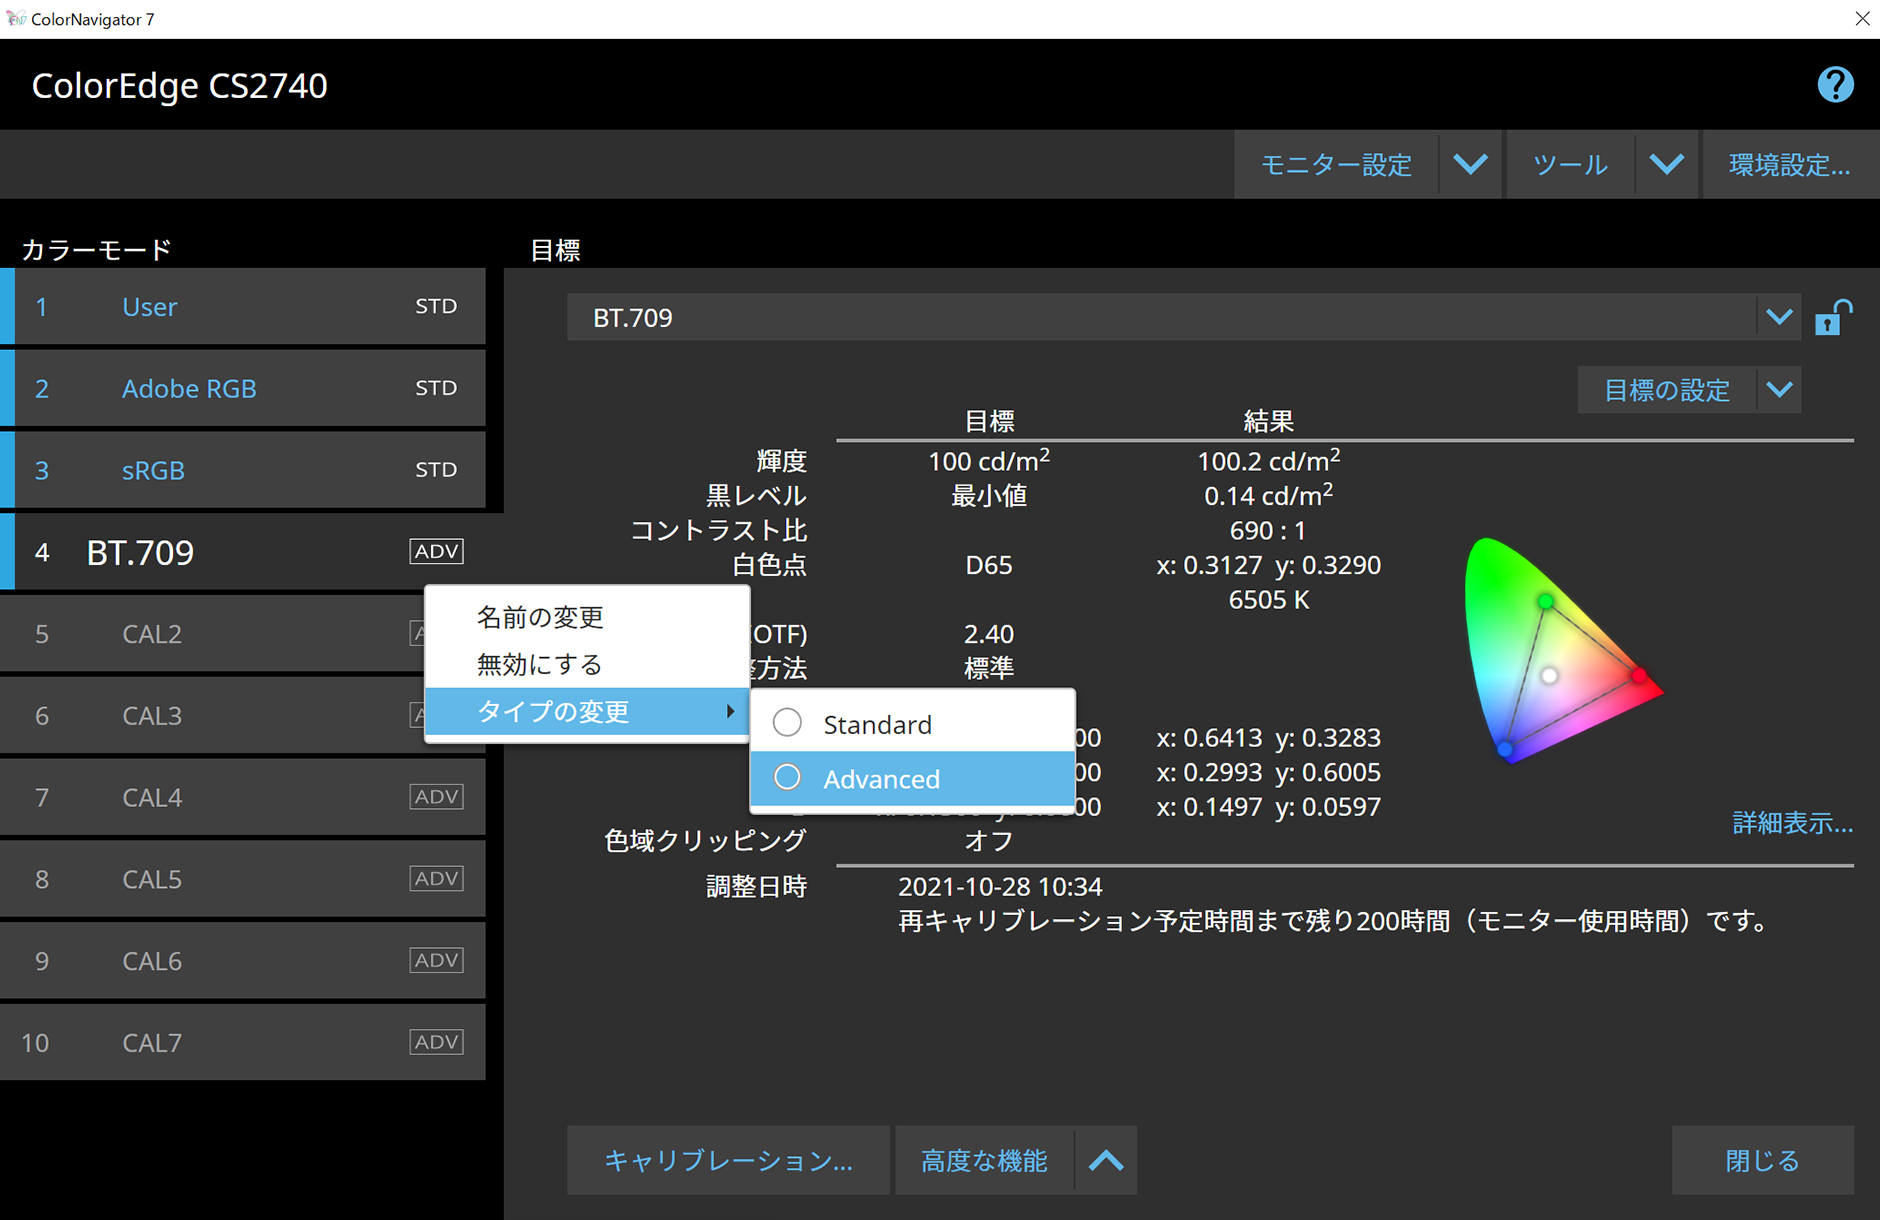Choose 無効にする from context menu
The width and height of the screenshot is (1880, 1220).
click(x=587, y=664)
